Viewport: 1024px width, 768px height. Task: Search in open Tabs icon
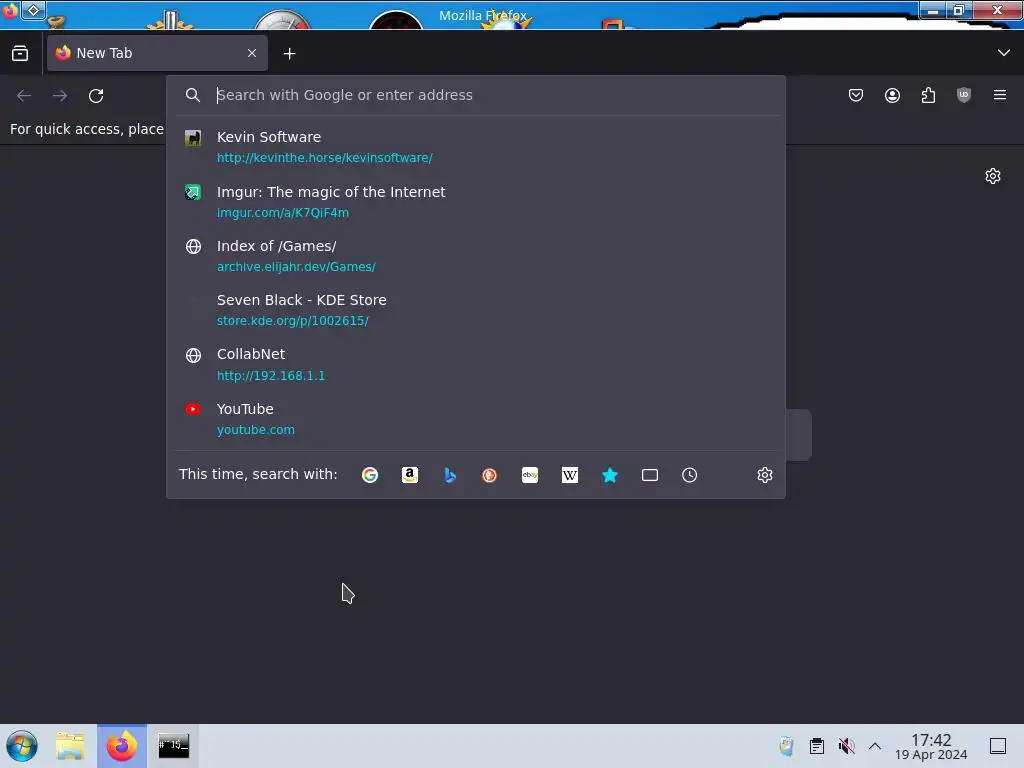pos(650,475)
